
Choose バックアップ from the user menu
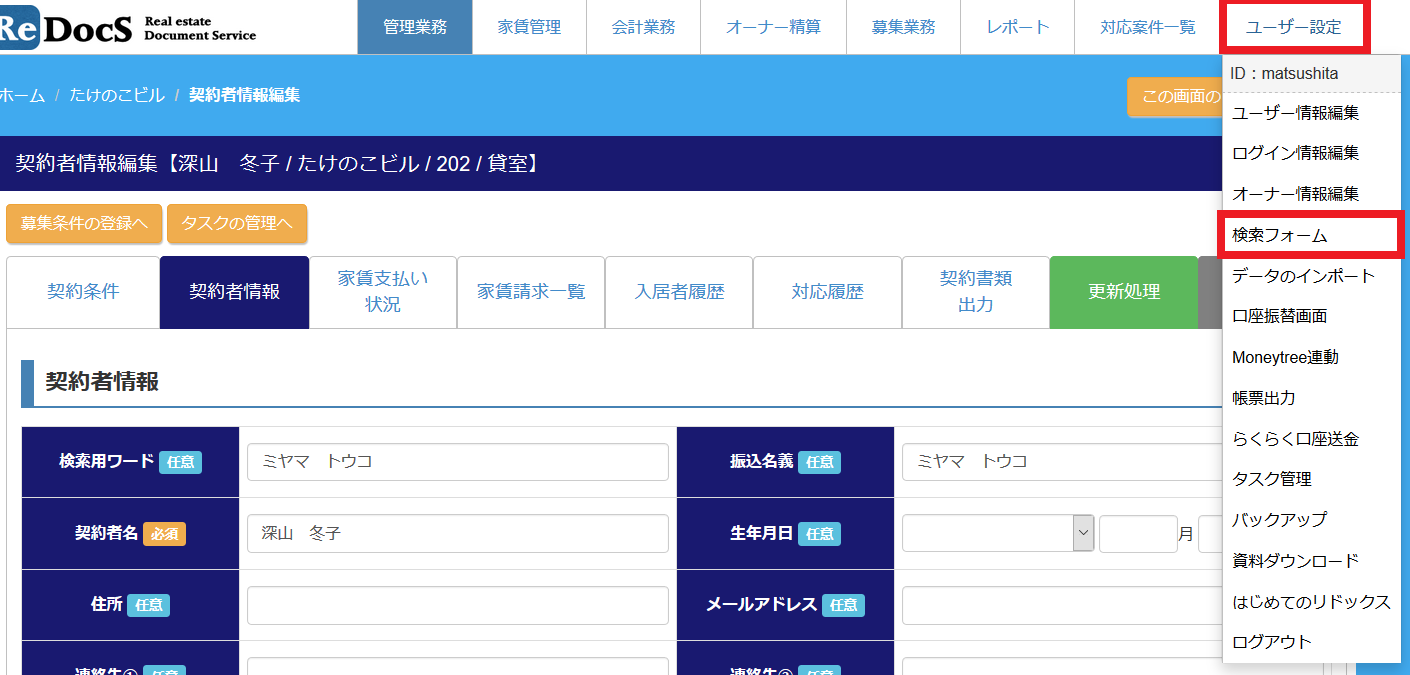tap(1279, 520)
